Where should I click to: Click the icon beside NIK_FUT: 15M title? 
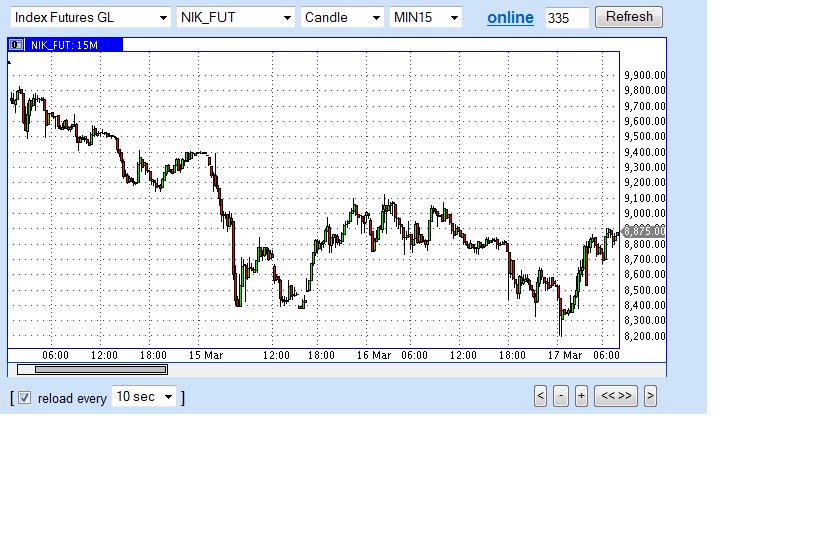click(x=16, y=45)
